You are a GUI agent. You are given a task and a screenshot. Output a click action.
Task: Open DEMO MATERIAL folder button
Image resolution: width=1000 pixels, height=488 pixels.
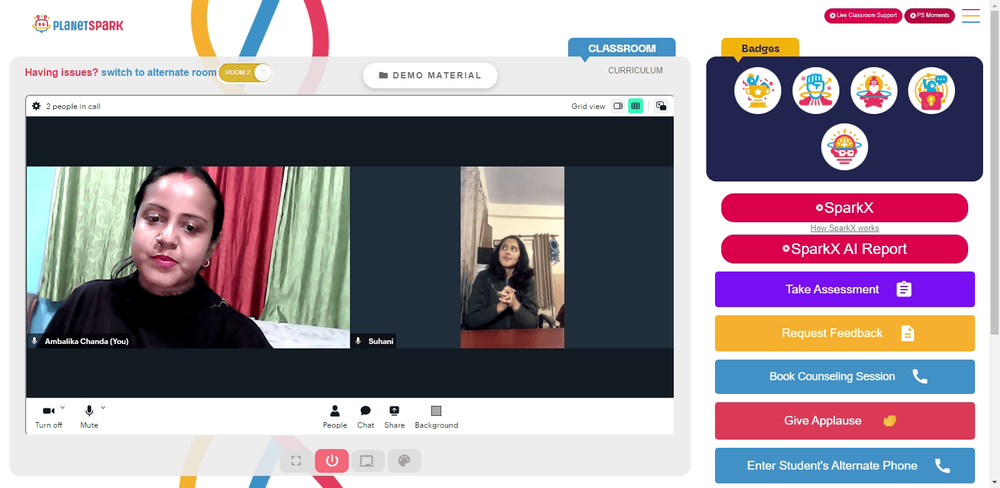(430, 75)
